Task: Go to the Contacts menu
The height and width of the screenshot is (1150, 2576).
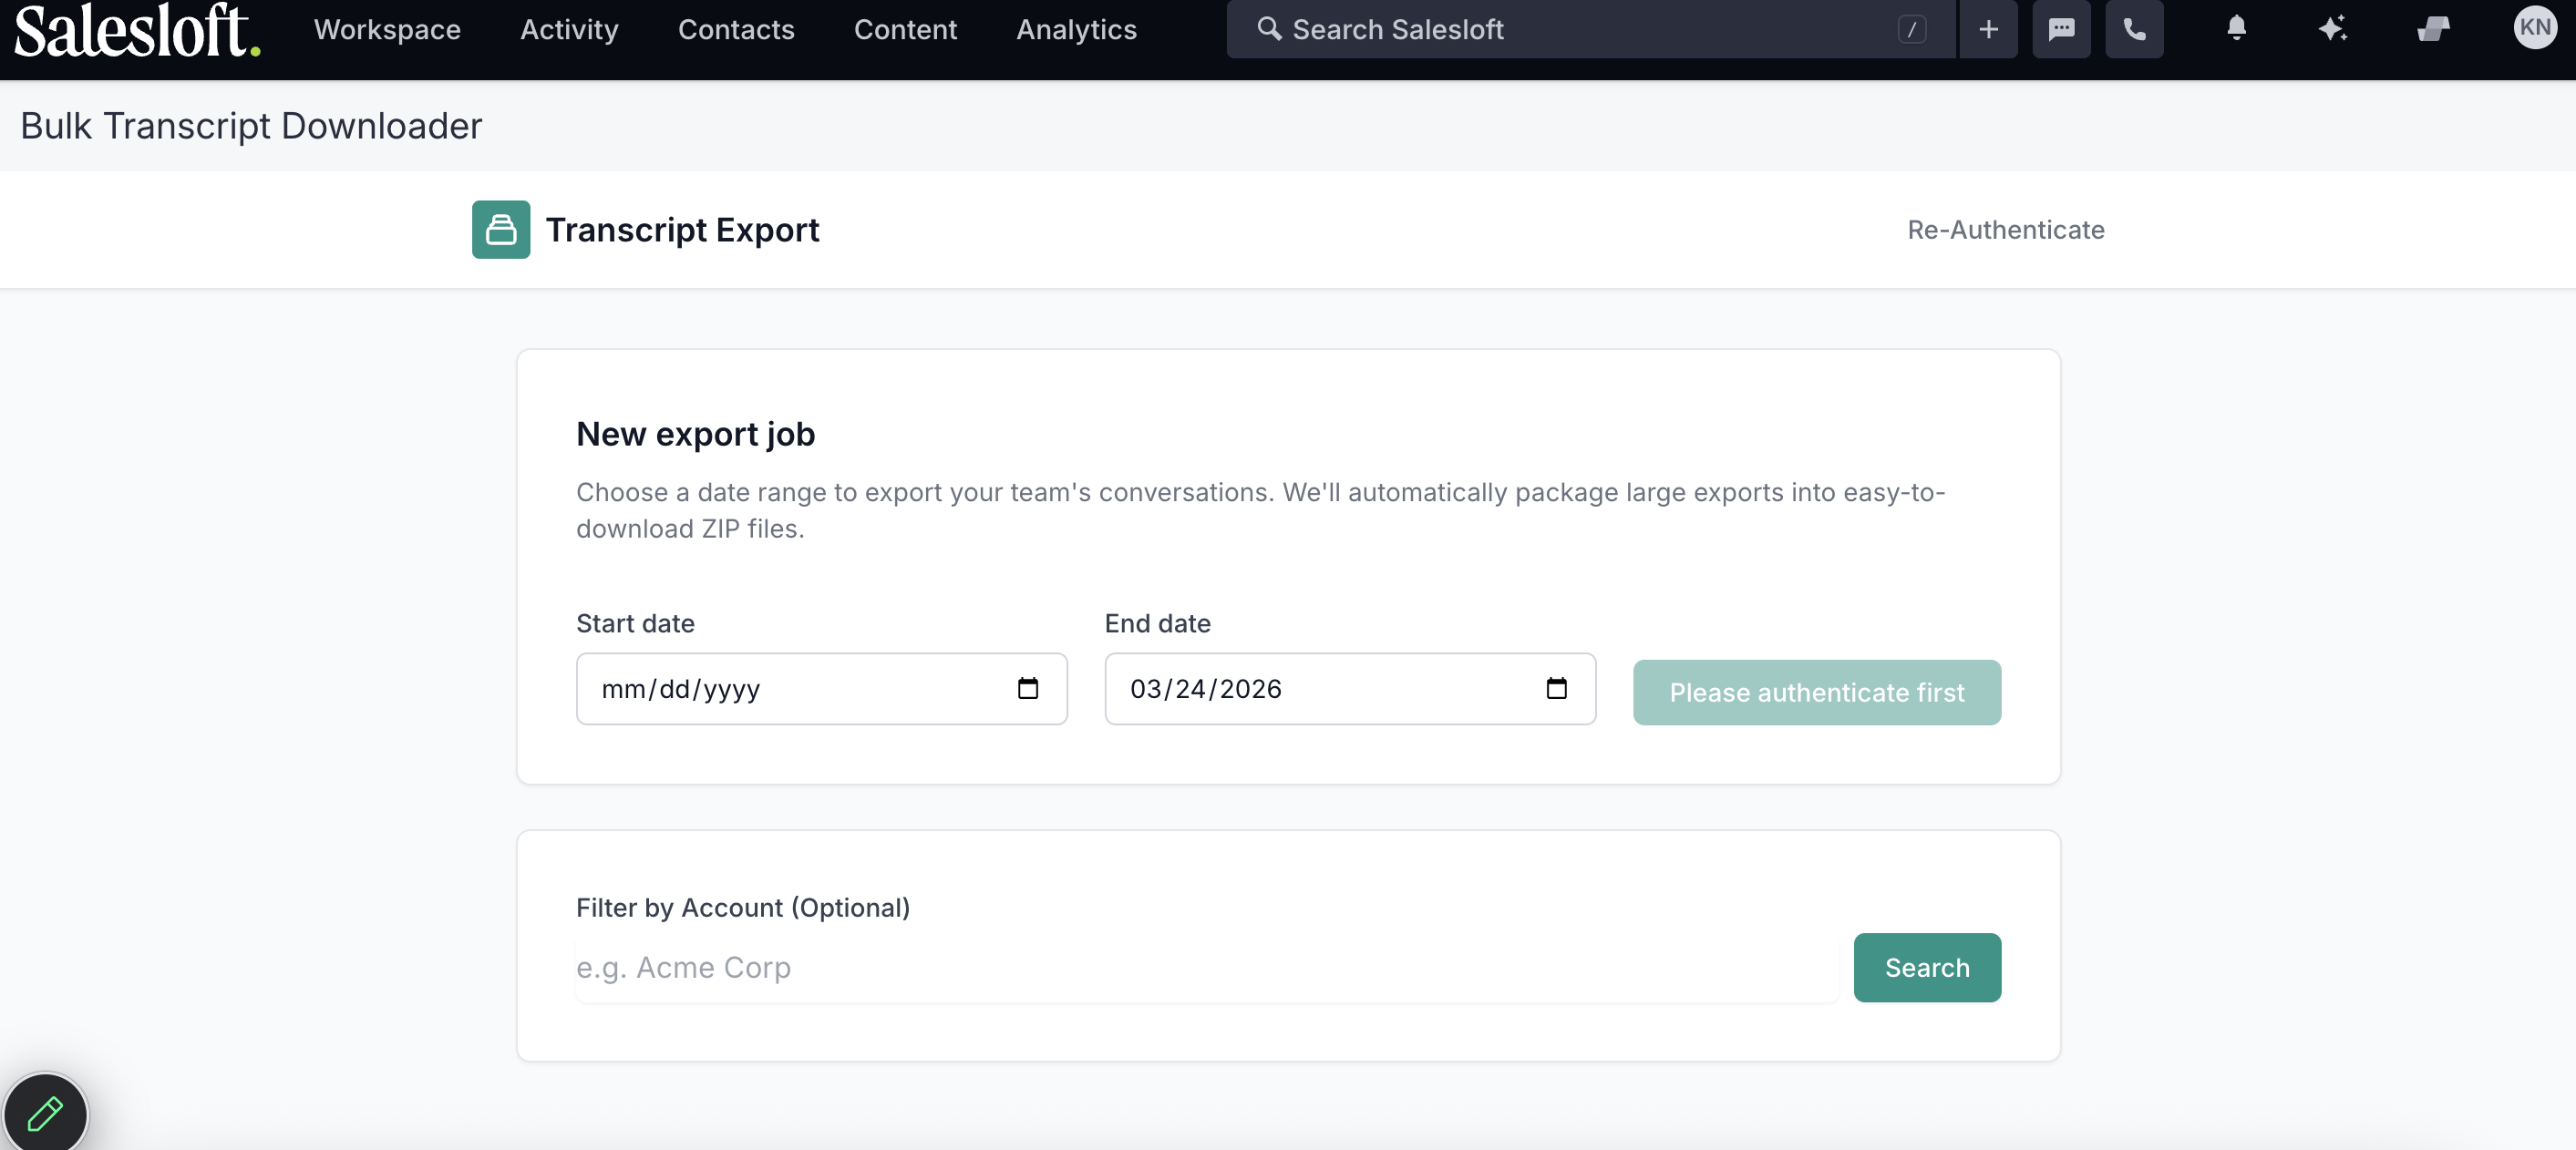Action: coord(736,29)
